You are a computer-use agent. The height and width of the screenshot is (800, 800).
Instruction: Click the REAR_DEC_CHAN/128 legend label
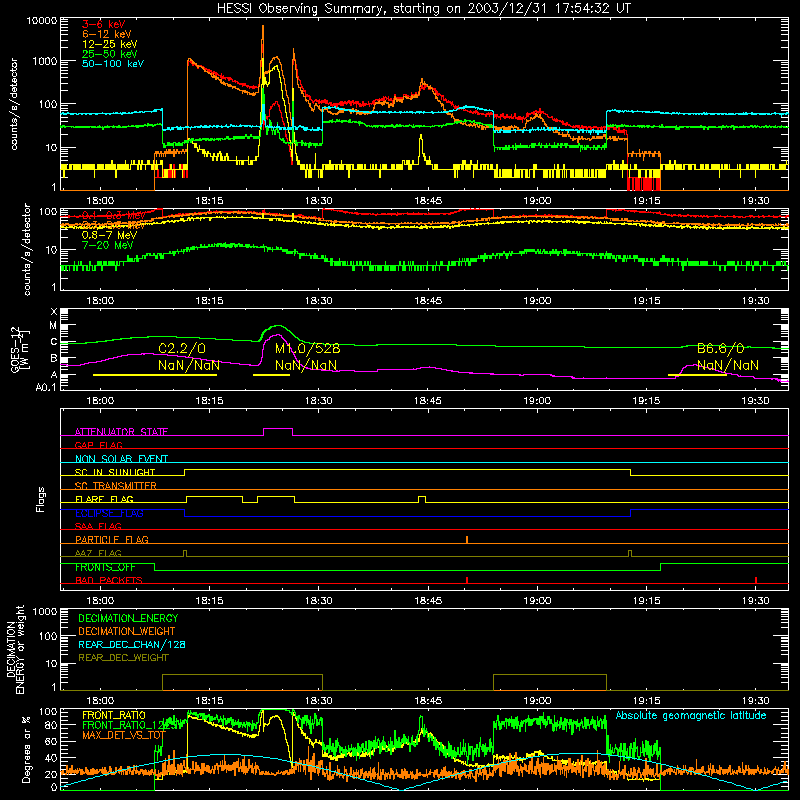click(x=132, y=644)
